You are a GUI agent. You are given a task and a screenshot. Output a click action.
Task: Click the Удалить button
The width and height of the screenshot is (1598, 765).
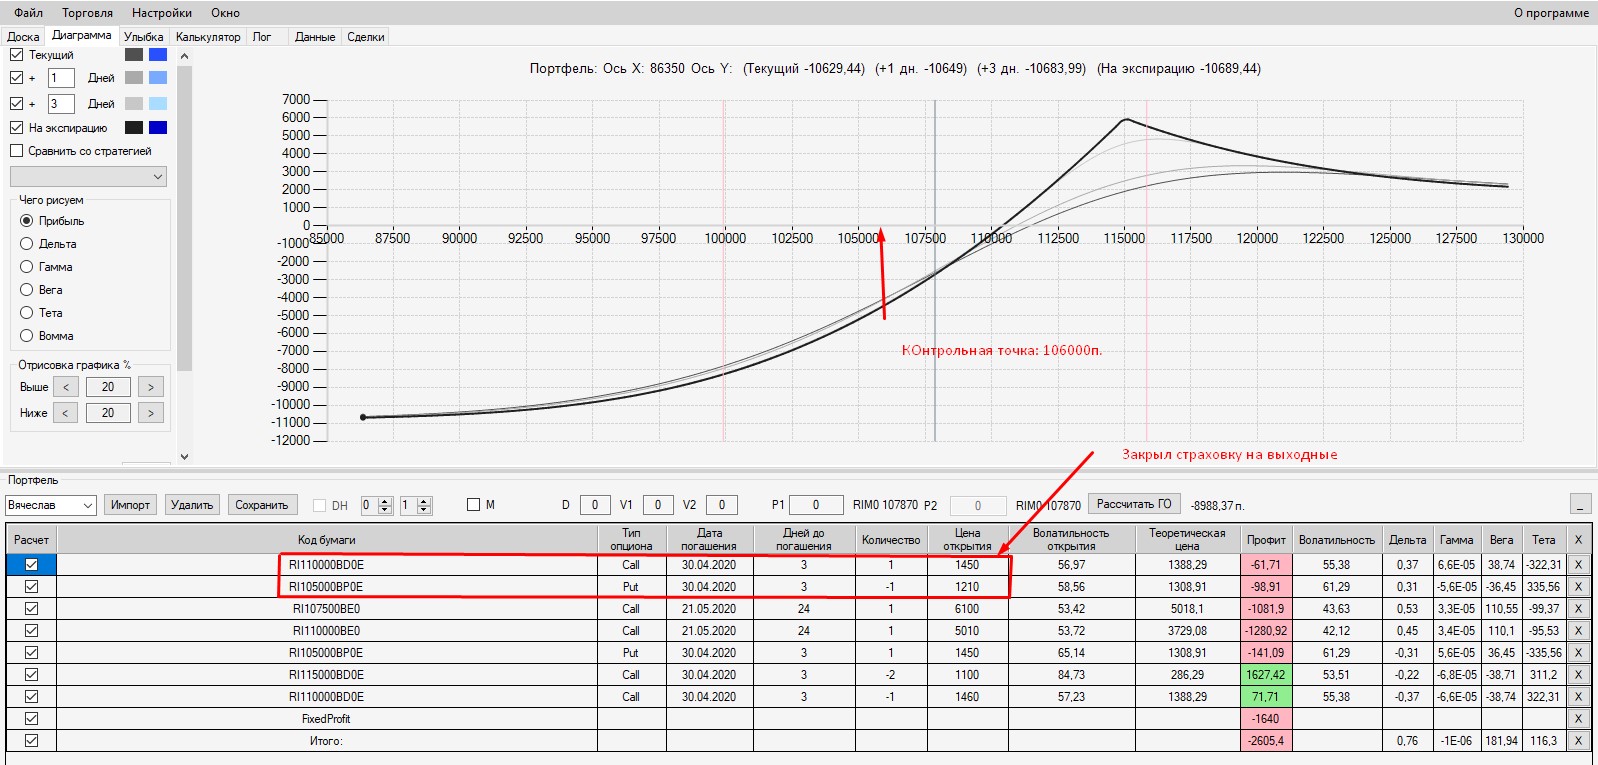[192, 505]
